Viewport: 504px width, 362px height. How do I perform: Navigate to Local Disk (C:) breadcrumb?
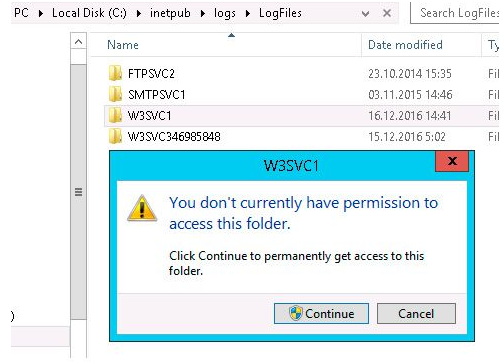[x=89, y=13]
